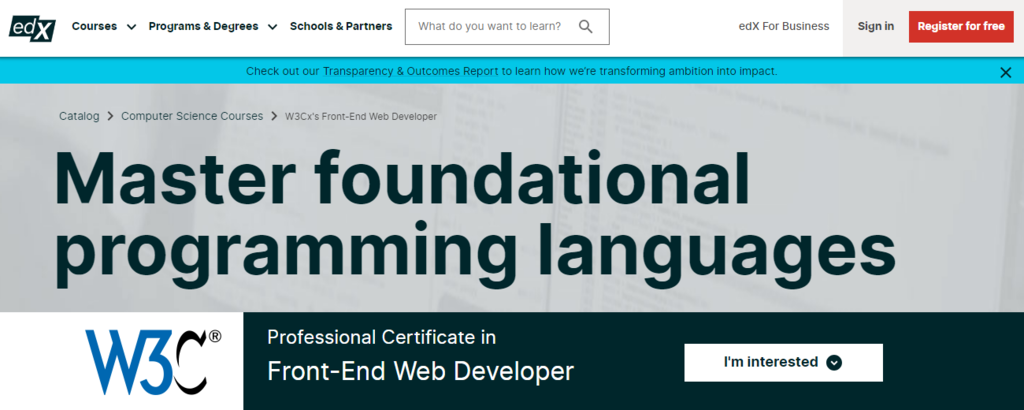The image size is (1024, 410).
Task: Click the Sign in button
Action: (876, 27)
